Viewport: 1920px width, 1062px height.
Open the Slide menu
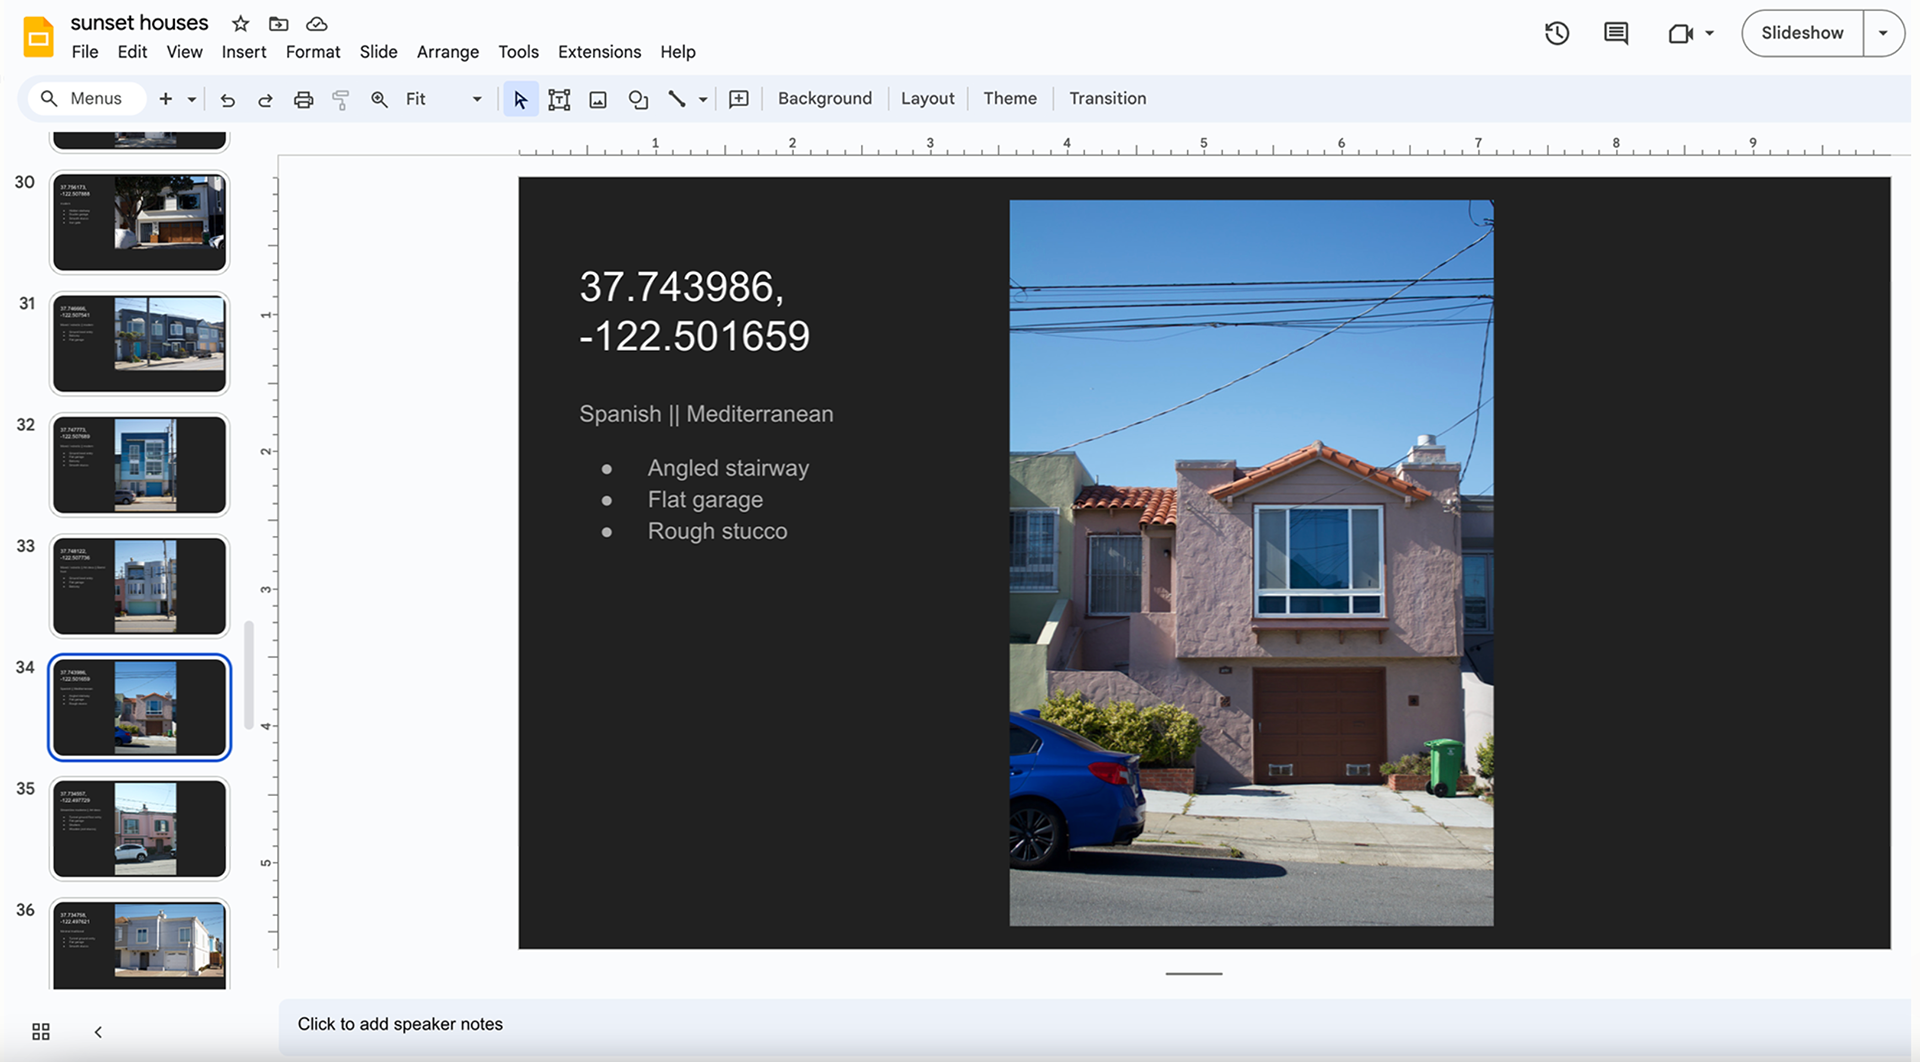pos(378,52)
